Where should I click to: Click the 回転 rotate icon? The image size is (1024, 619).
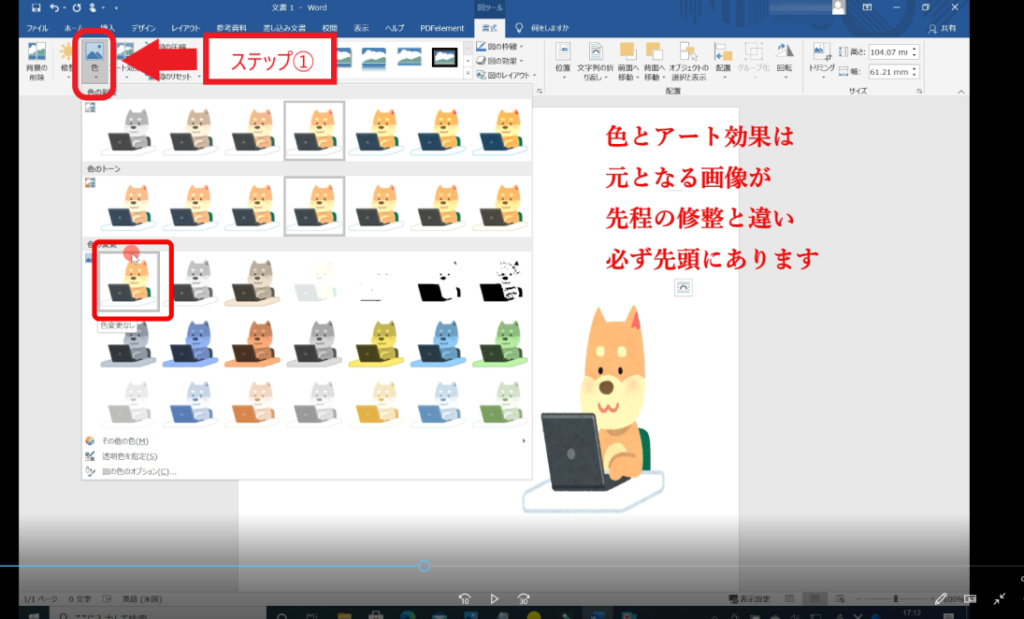784,60
